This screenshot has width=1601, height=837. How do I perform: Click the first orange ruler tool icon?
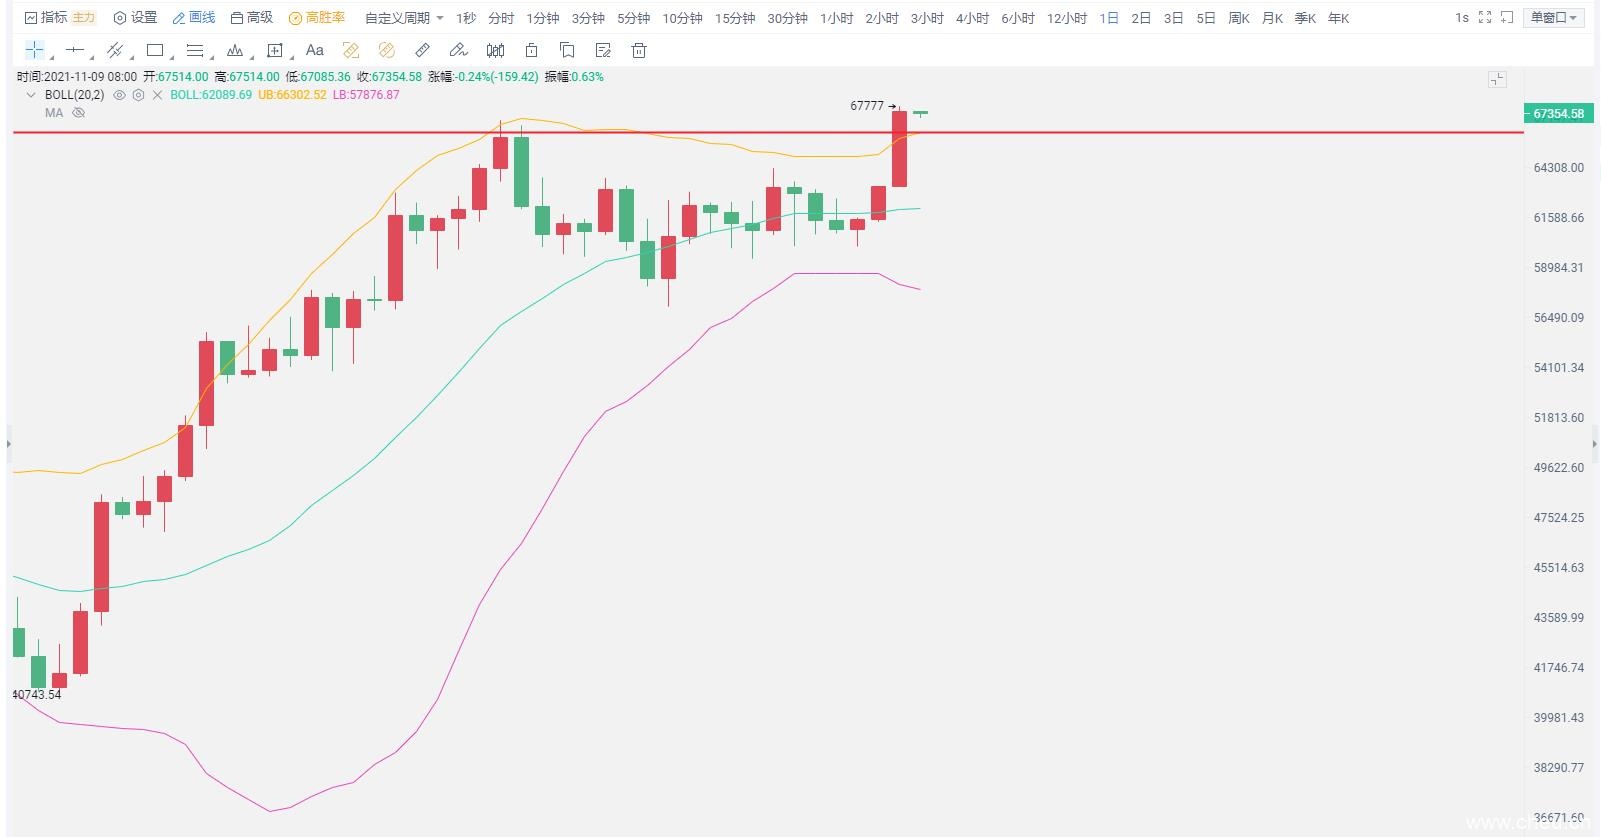(351, 50)
